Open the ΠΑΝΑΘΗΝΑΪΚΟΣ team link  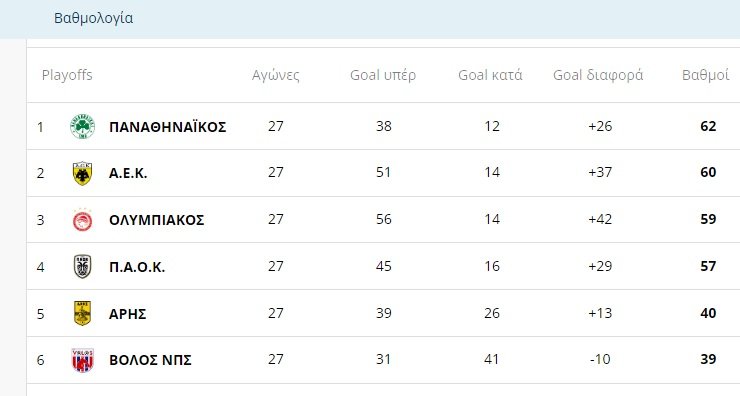168,127
